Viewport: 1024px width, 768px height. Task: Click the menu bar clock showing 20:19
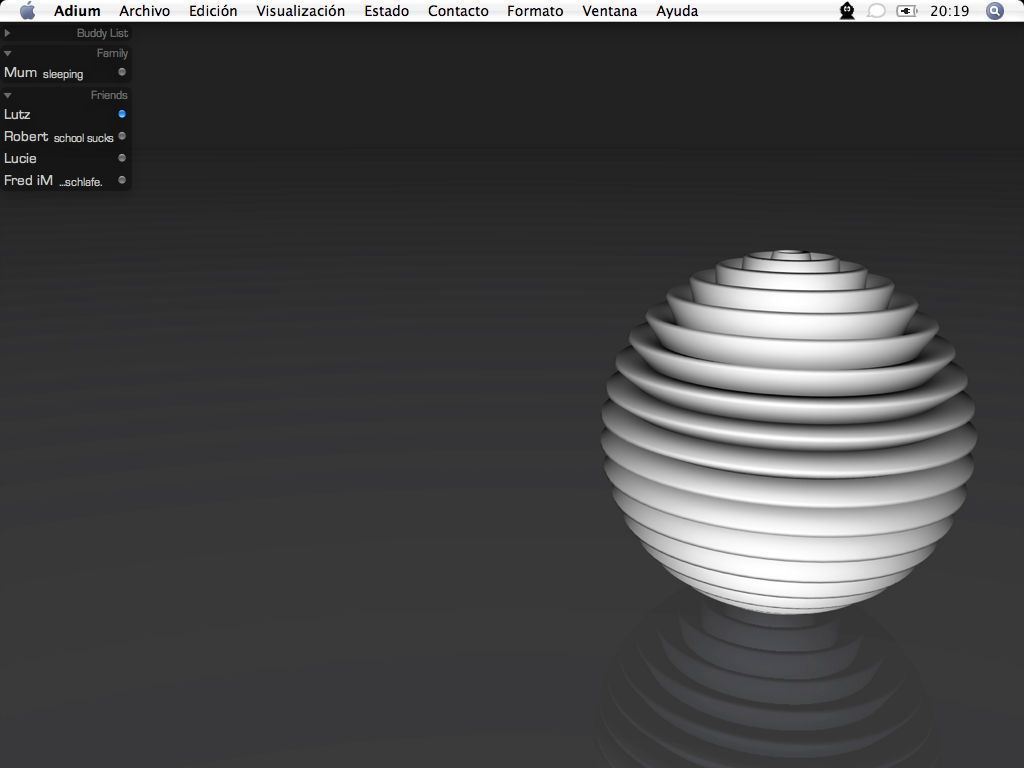coord(949,11)
